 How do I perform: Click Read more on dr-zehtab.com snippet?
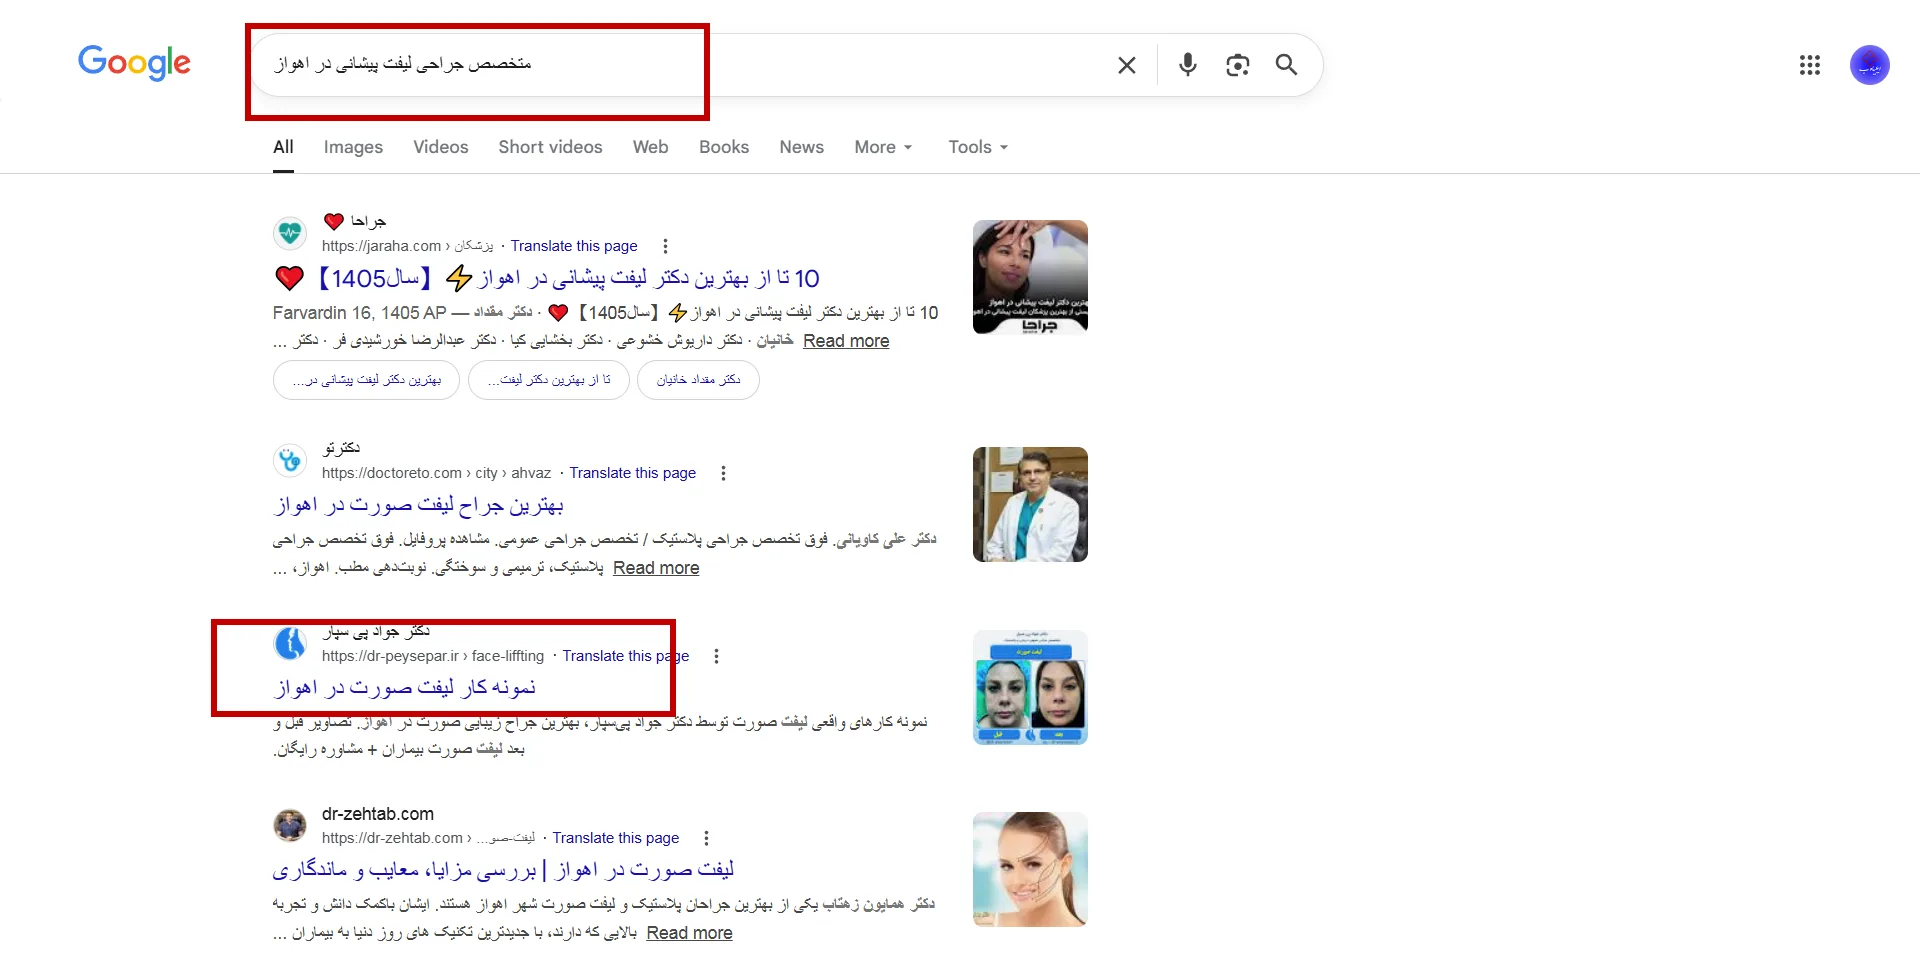pyautogui.click(x=689, y=933)
